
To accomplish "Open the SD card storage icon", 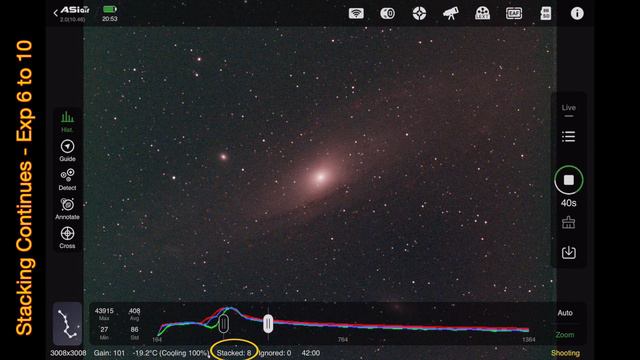I will tap(545, 13).
